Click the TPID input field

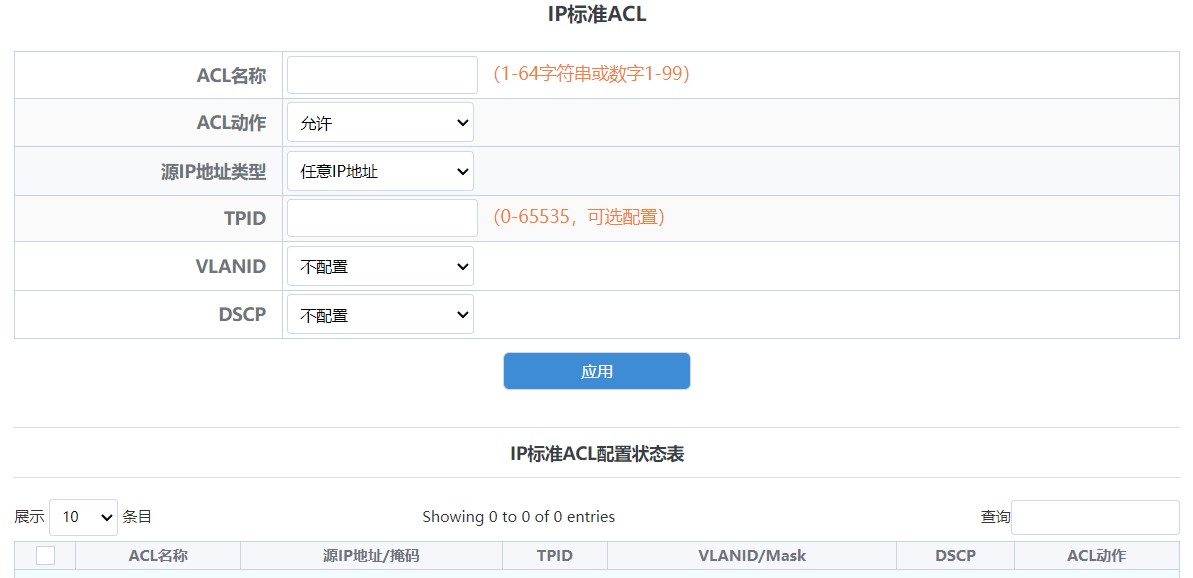point(382,218)
